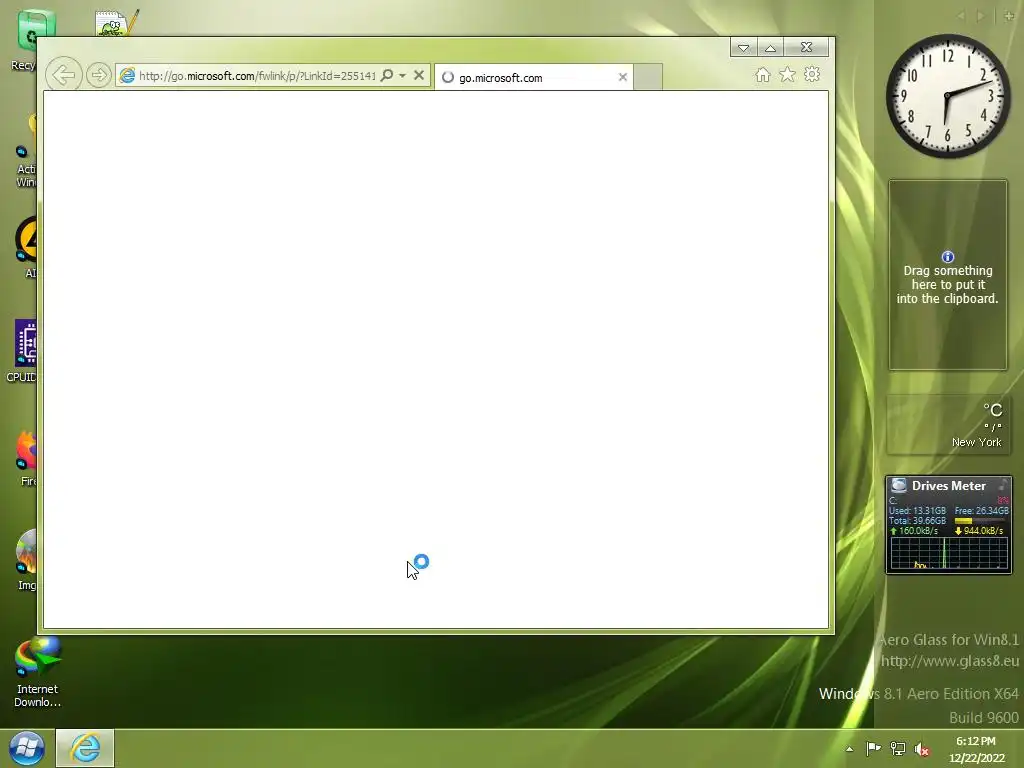Click the search magnifier in address bar

pyautogui.click(x=387, y=75)
